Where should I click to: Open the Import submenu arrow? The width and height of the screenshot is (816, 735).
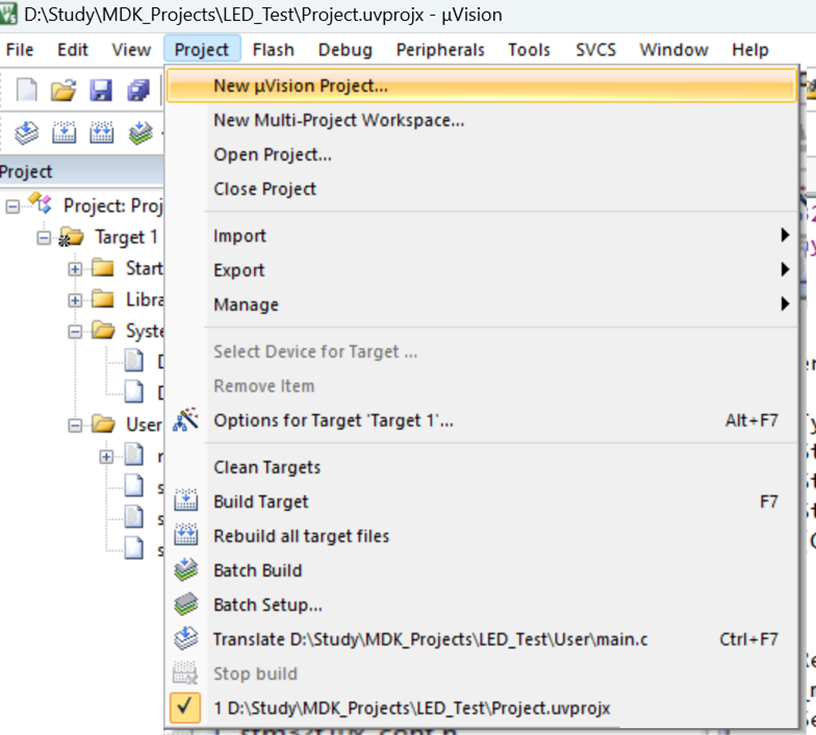(785, 235)
